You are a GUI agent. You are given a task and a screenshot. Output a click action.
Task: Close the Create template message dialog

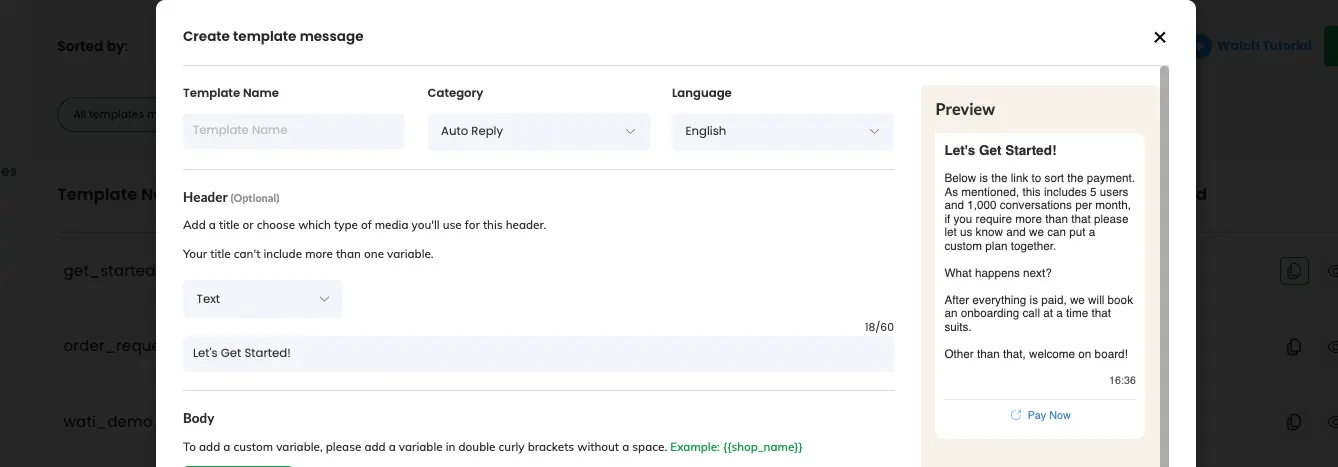(1160, 37)
